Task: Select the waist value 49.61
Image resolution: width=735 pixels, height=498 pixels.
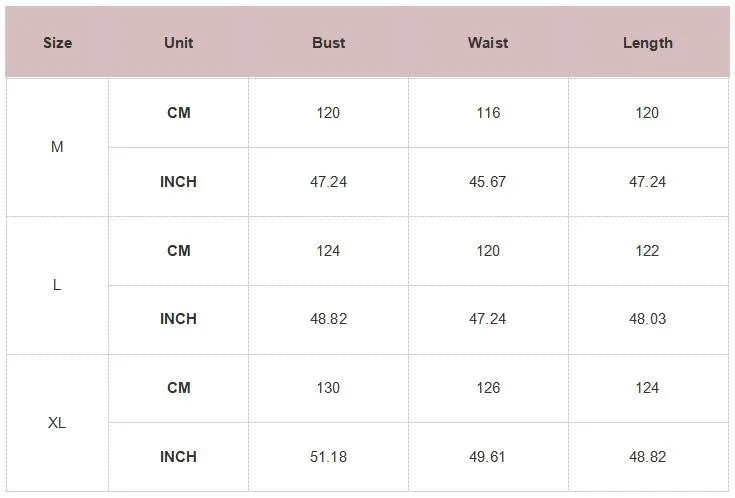Action: point(488,457)
